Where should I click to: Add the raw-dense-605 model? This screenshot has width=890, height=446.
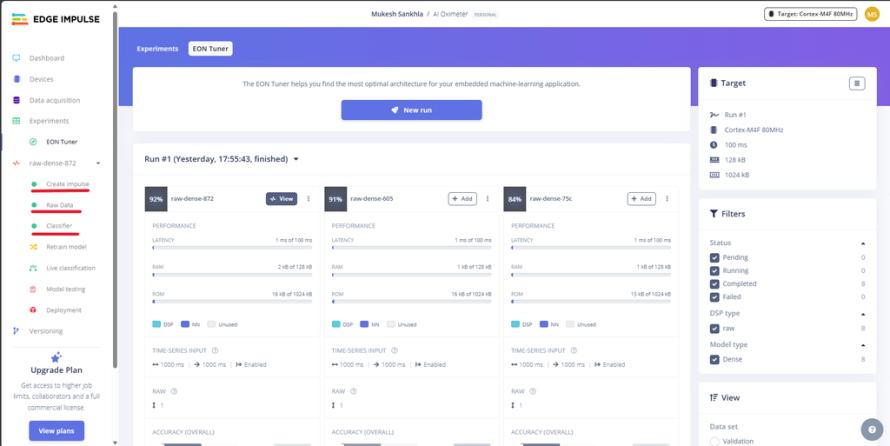pos(463,199)
